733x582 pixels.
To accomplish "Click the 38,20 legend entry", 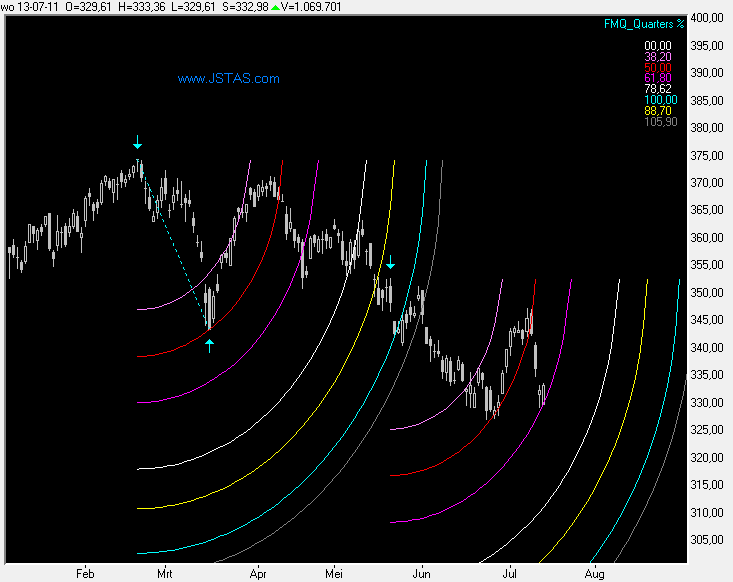I will coord(657,58).
